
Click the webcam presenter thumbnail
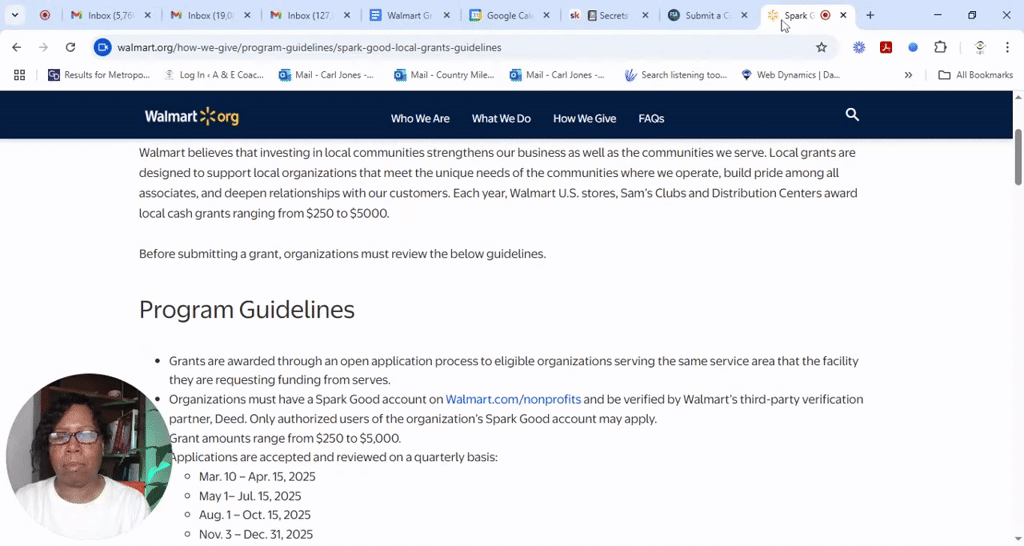89,456
